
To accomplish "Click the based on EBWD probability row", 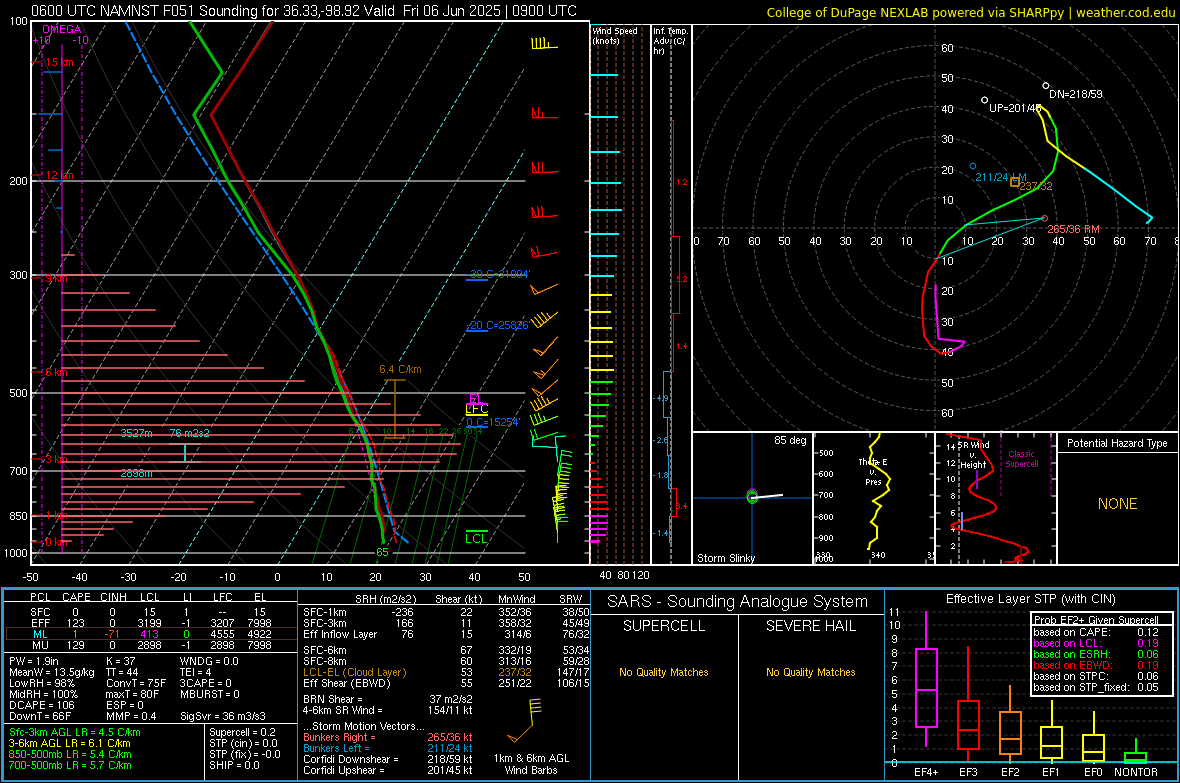I will click(x=1096, y=665).
